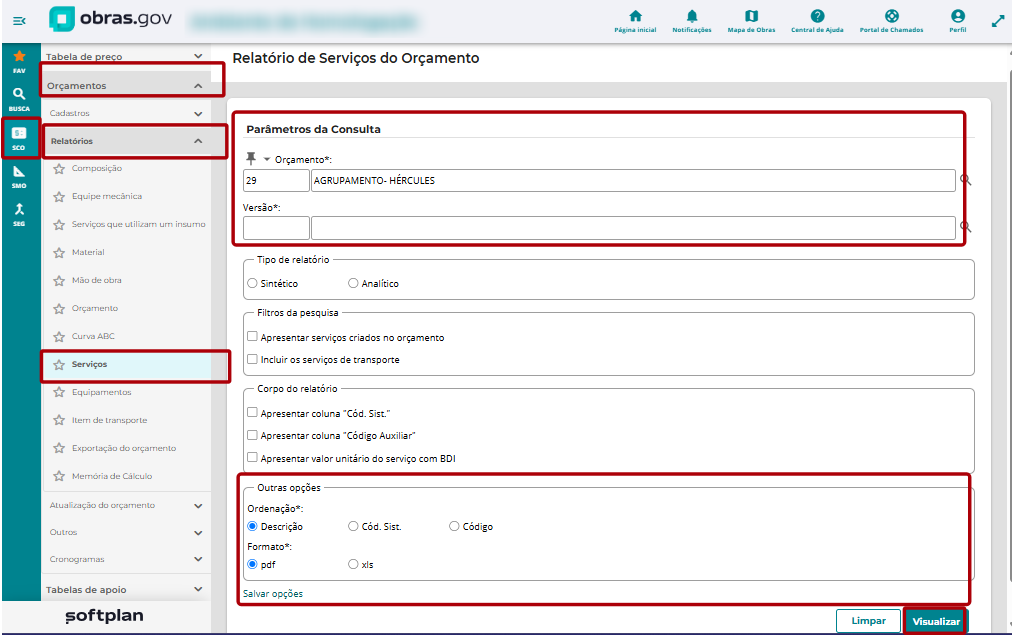Check Apresentar valor unitário com BDI
Screen dimensions: 1012x636
click(x=252, y=458)
